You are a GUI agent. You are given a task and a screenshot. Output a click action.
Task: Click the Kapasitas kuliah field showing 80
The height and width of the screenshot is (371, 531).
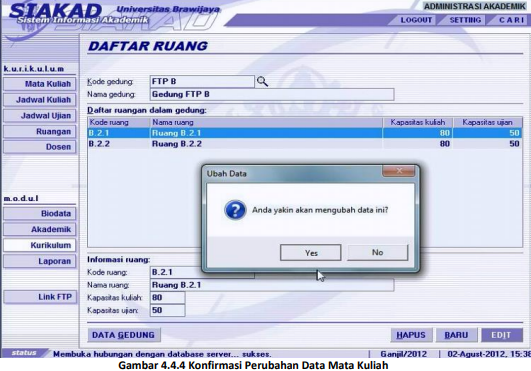pos(167,298)
